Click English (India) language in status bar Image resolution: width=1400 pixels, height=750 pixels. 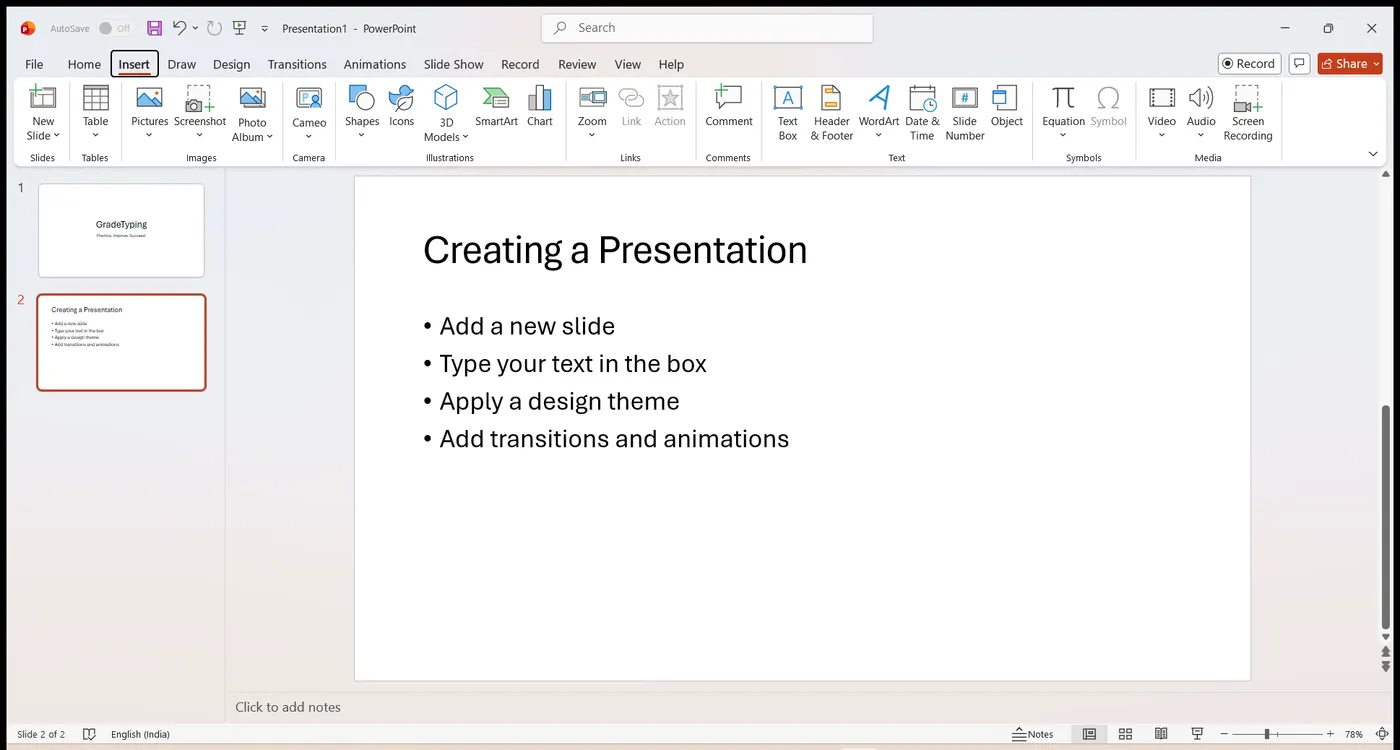click(x=140, y=734)
